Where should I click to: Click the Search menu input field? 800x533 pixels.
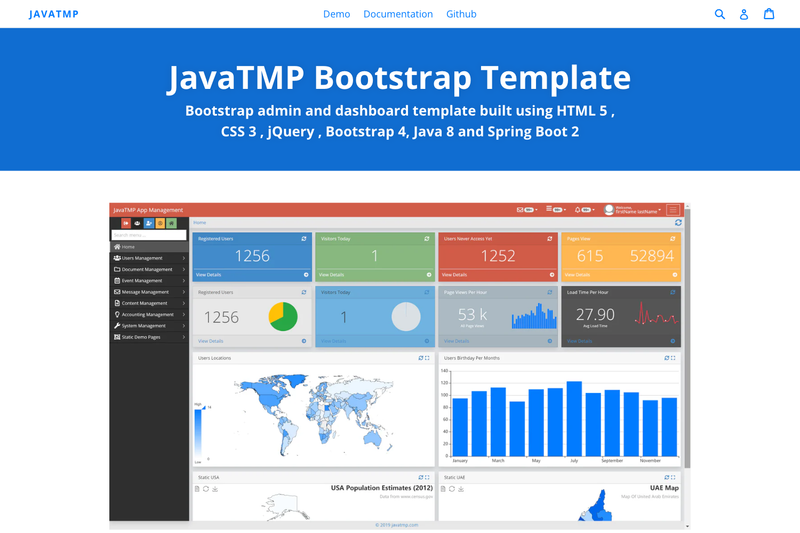(149, 235)
